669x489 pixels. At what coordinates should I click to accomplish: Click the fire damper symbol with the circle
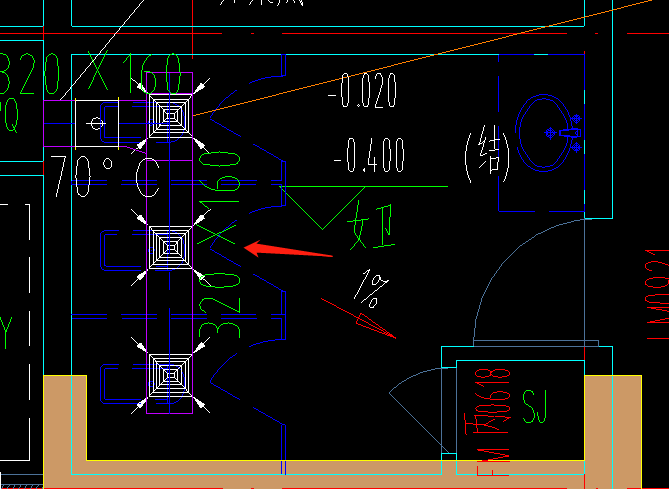coord(97,124)
